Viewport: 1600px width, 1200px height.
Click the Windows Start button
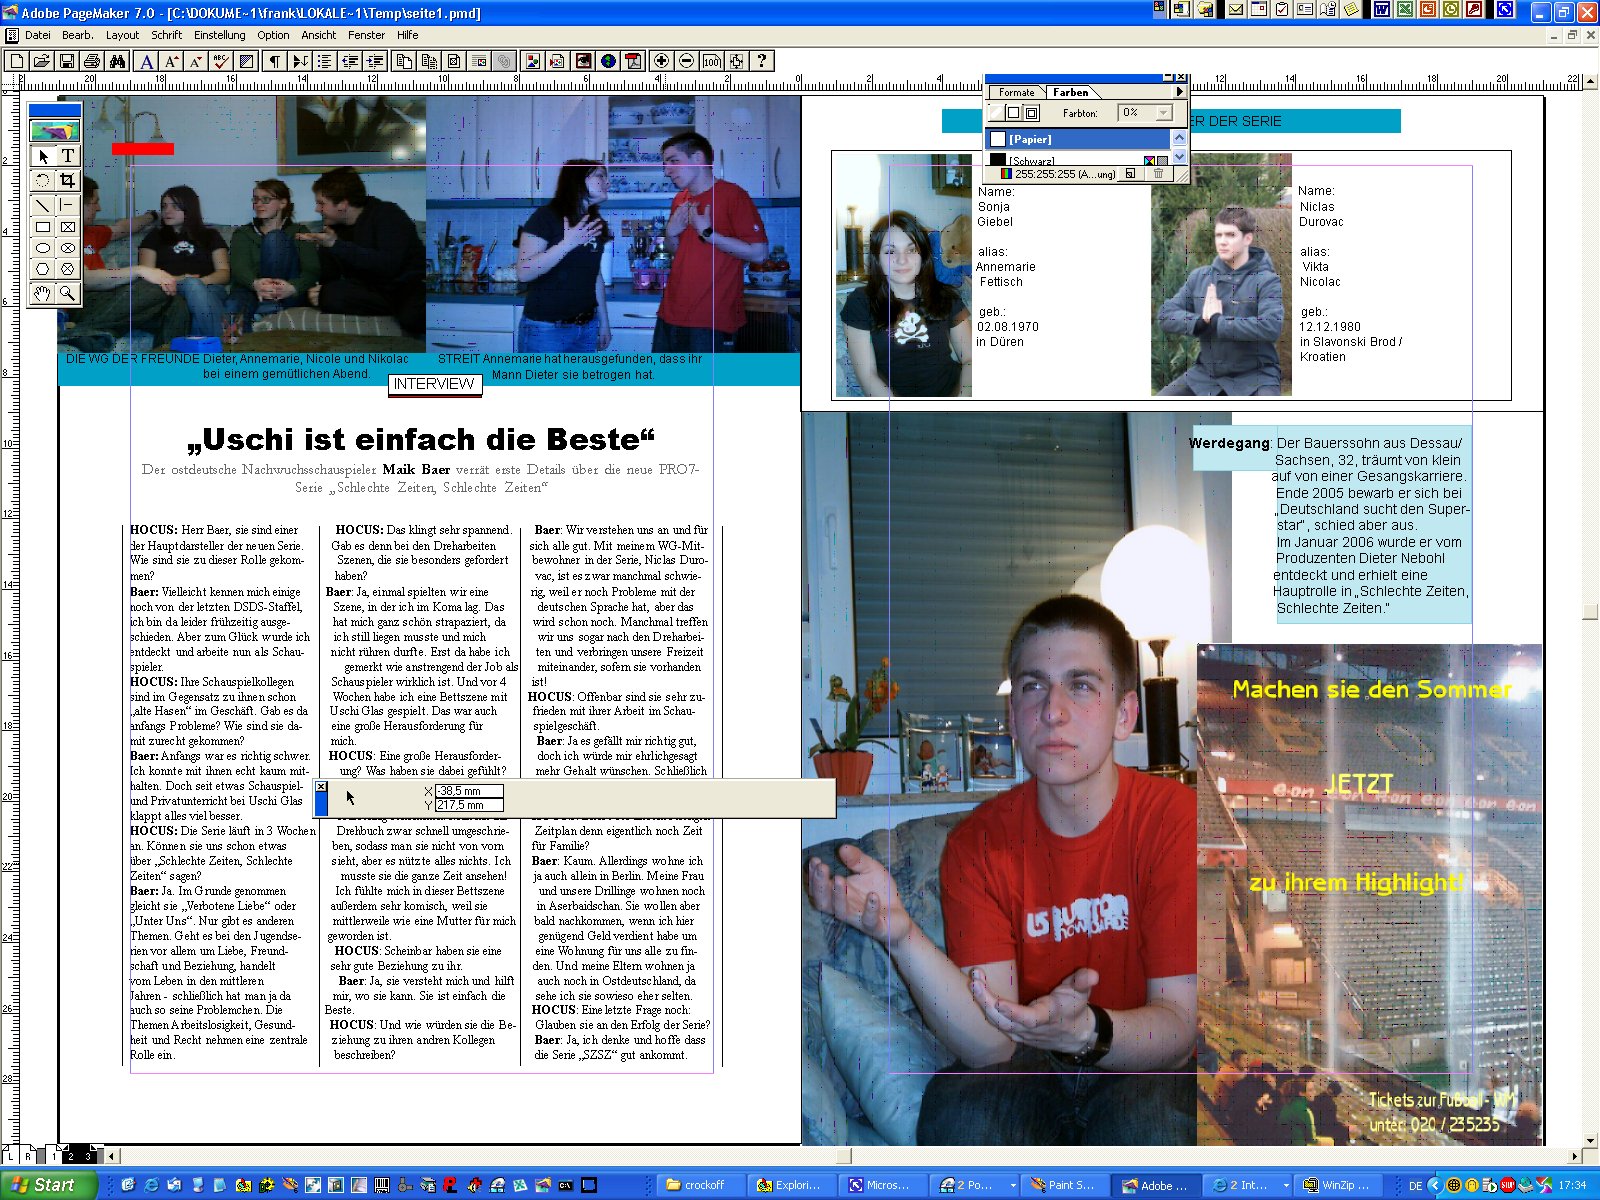pos(47,1185)
